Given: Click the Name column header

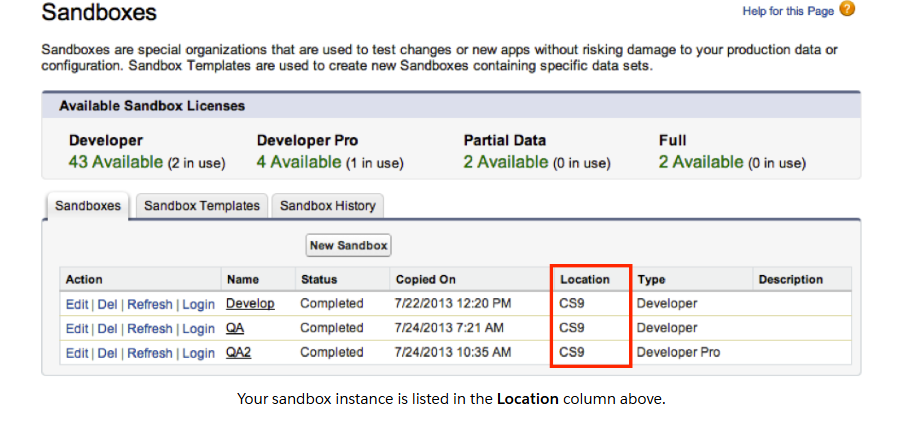Looking at the screenshot, I should click(243, 279).
